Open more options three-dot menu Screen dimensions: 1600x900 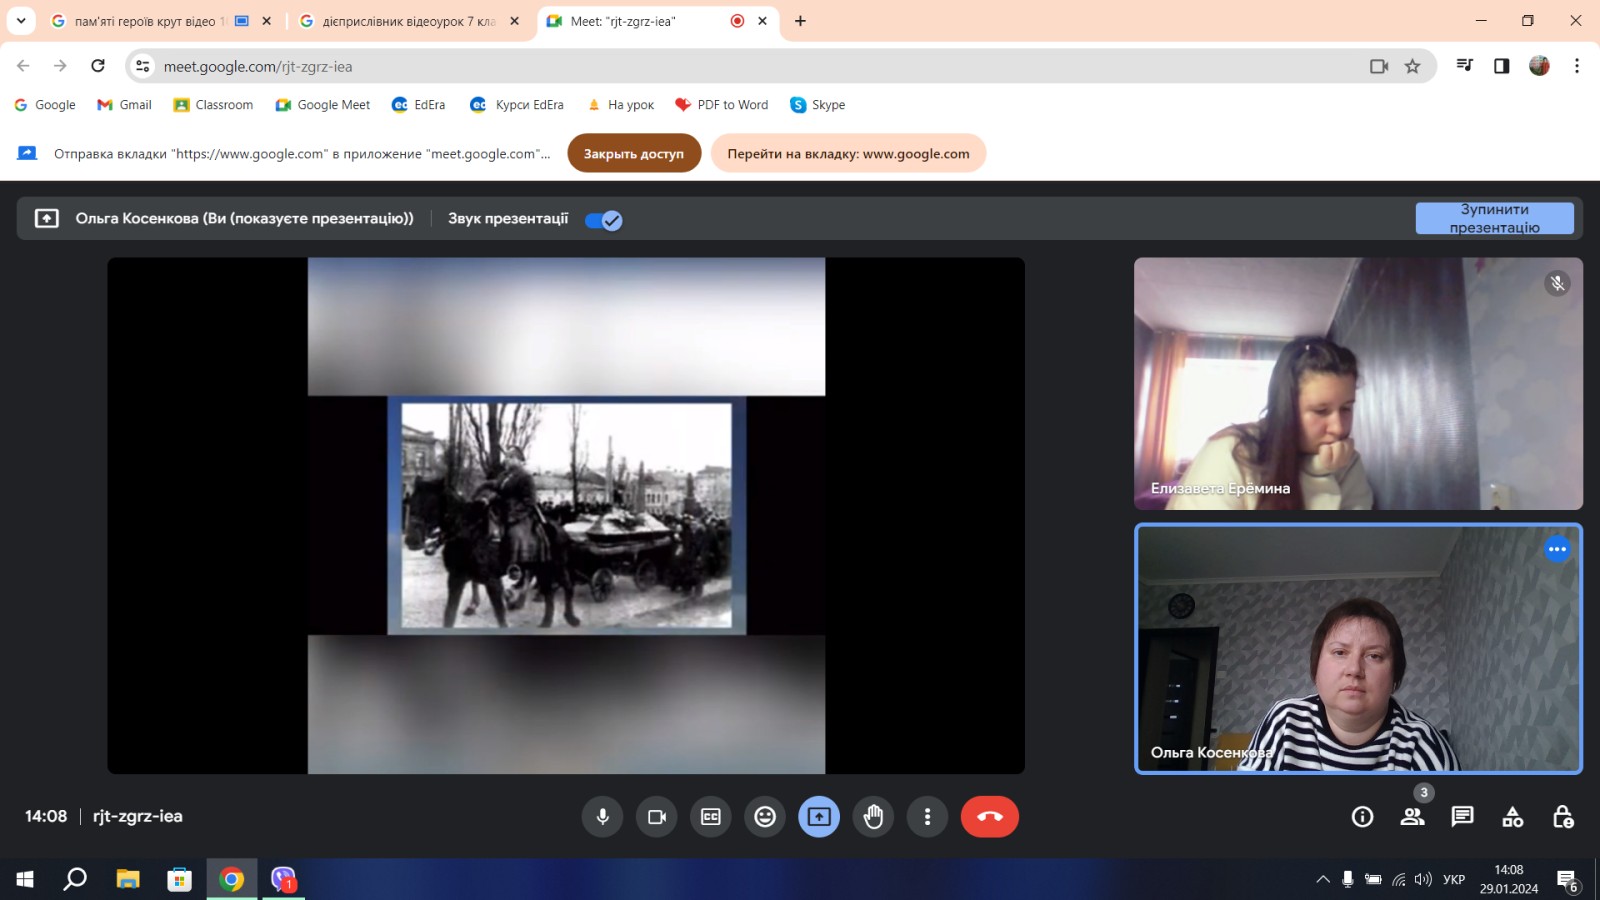click(927, 817)
